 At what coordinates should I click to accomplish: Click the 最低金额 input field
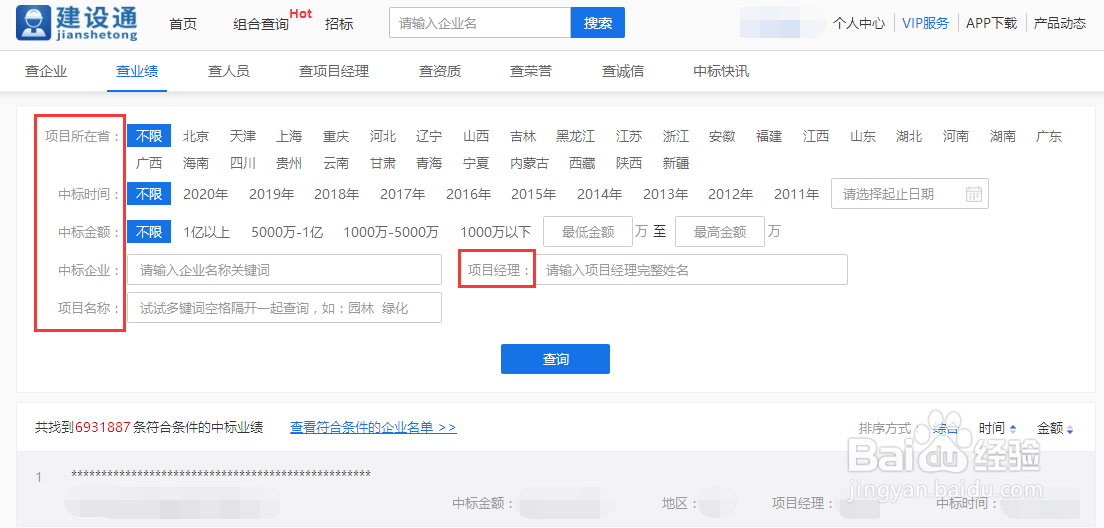point(588,232)
